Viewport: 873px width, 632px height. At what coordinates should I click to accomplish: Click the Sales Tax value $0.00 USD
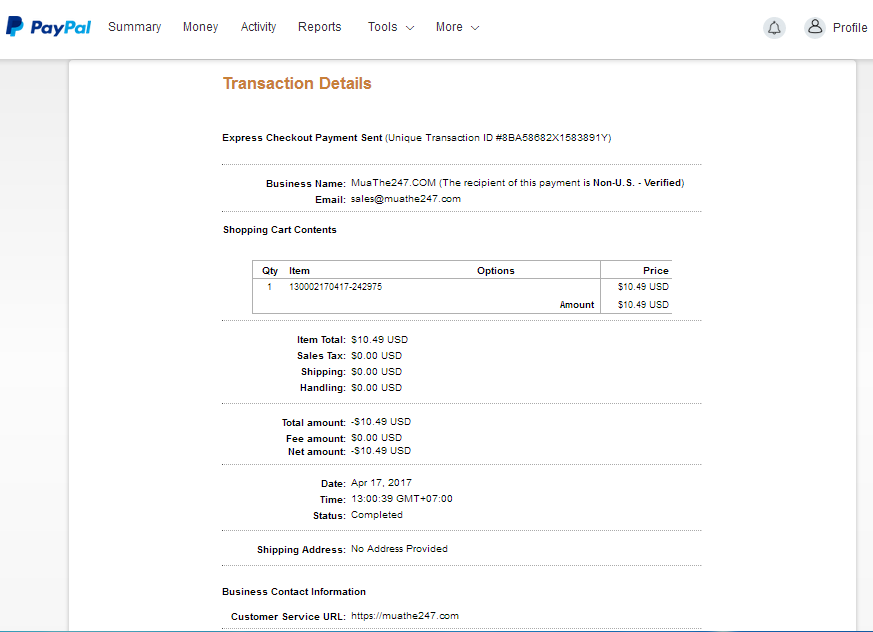pos(376,356)
